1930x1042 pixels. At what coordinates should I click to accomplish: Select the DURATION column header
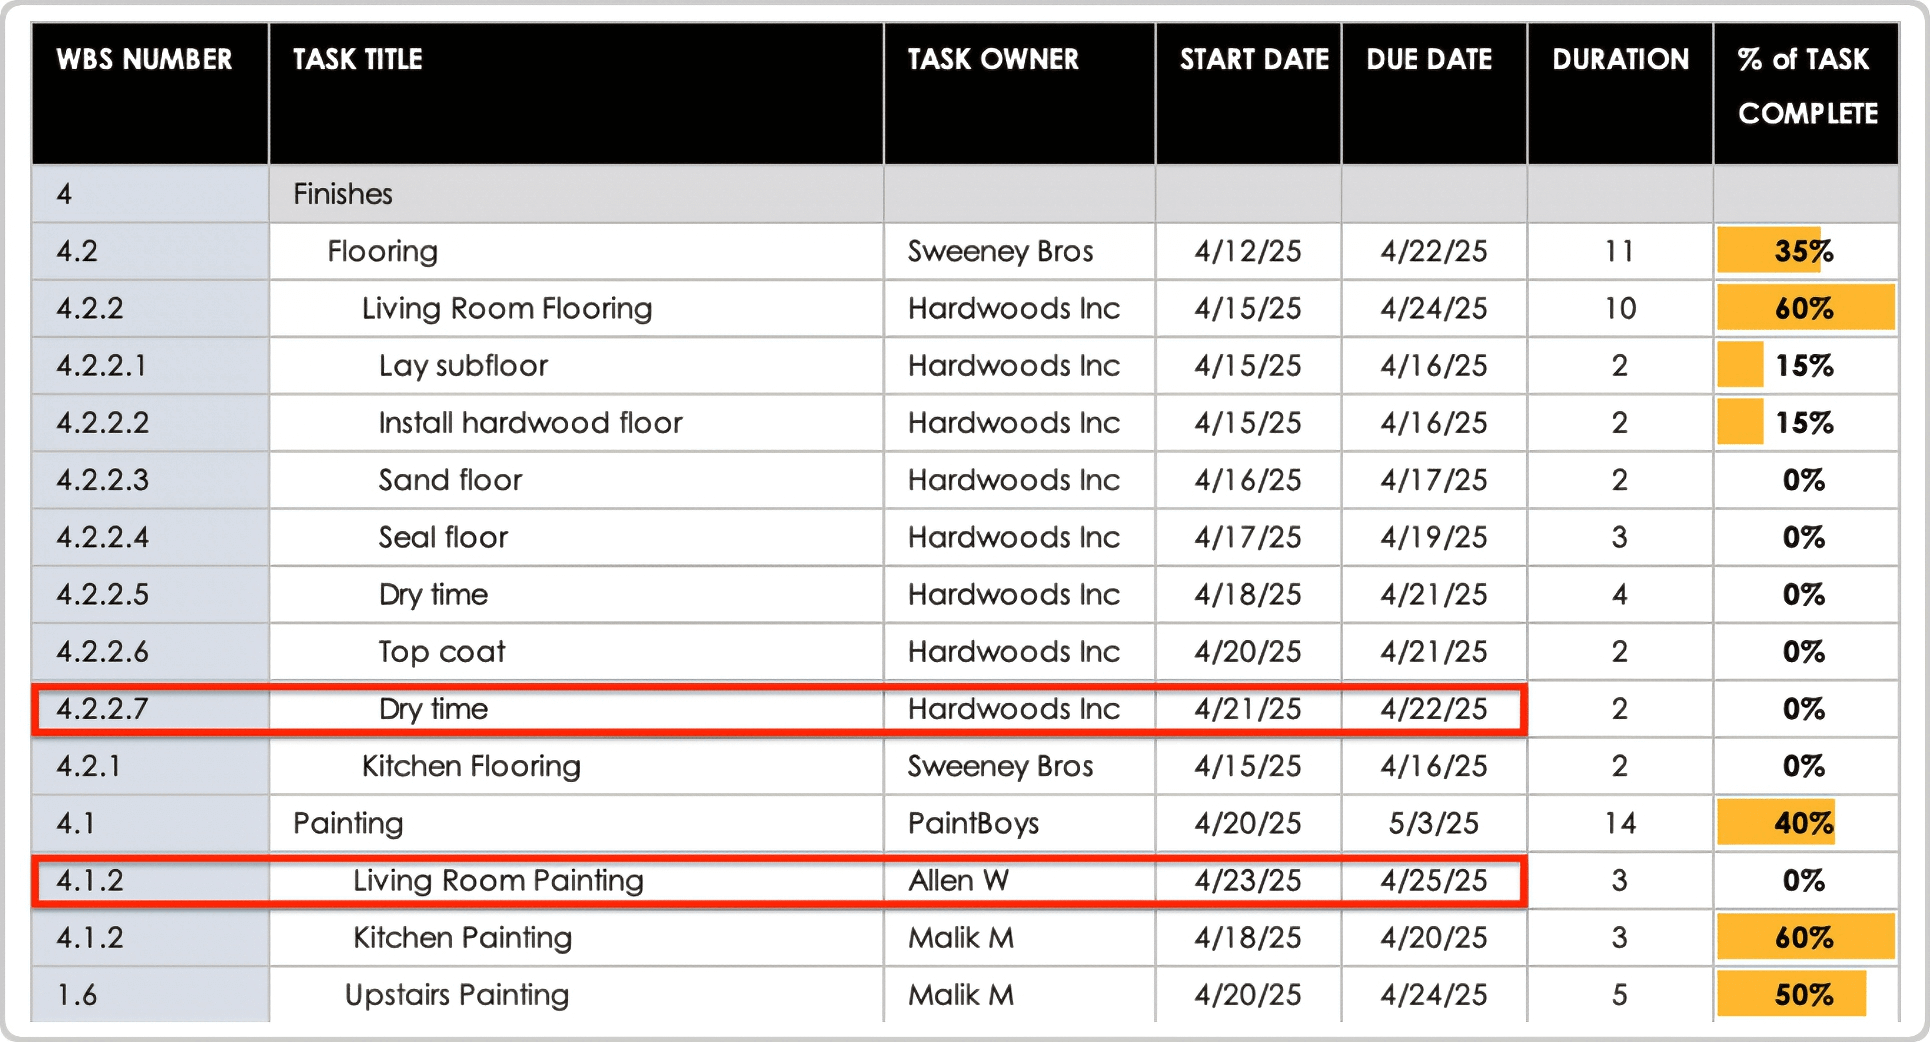1618,60
